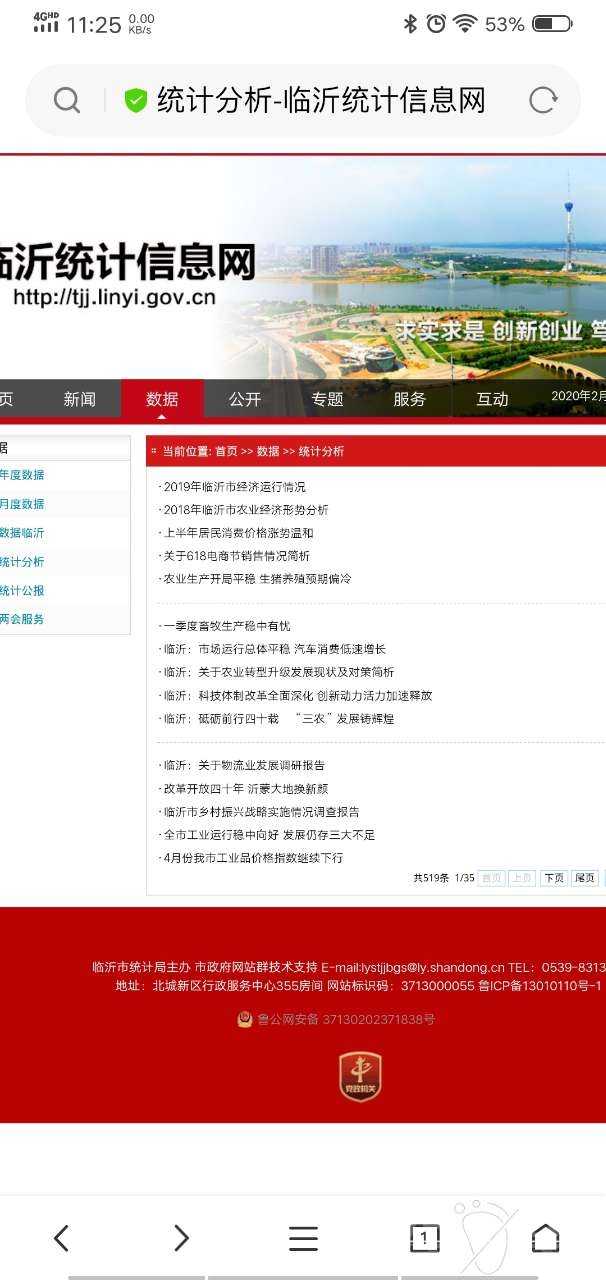The image size is (606, 1280).
Task: Go to next page with 下页
Action: pos(553,878)
